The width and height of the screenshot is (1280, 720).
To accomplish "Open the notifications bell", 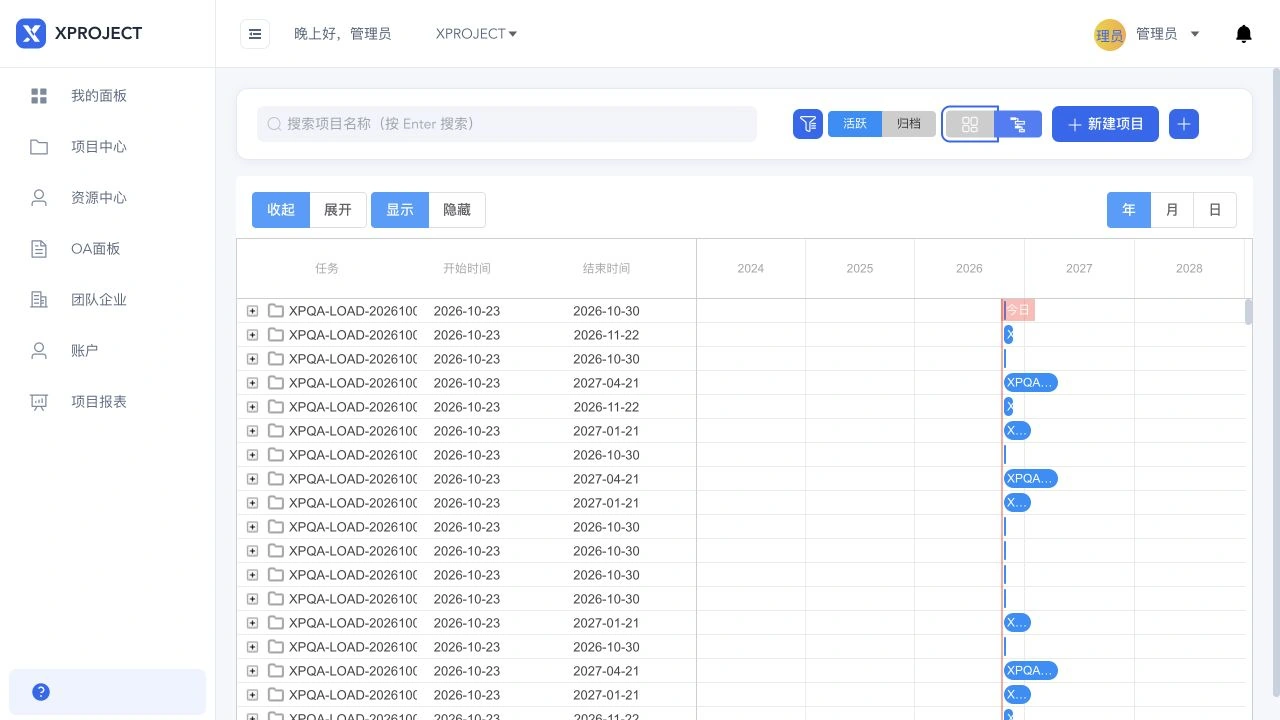I will tap(1244, 34).
